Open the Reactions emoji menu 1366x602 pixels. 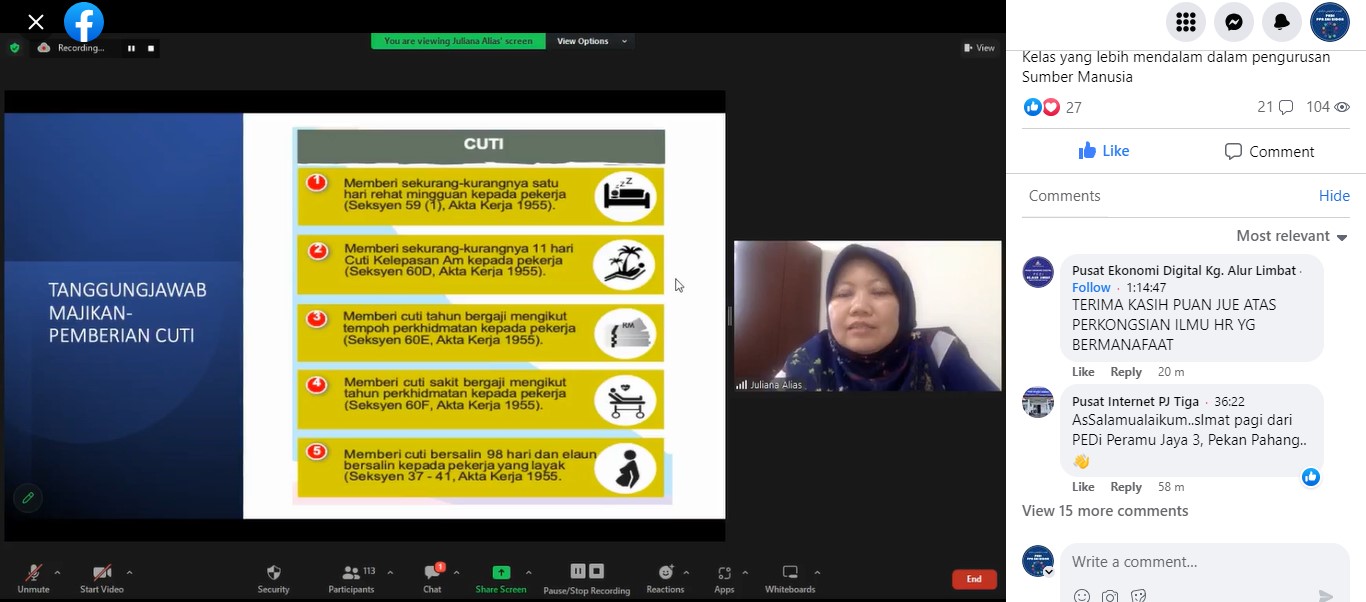click(665, 578)
